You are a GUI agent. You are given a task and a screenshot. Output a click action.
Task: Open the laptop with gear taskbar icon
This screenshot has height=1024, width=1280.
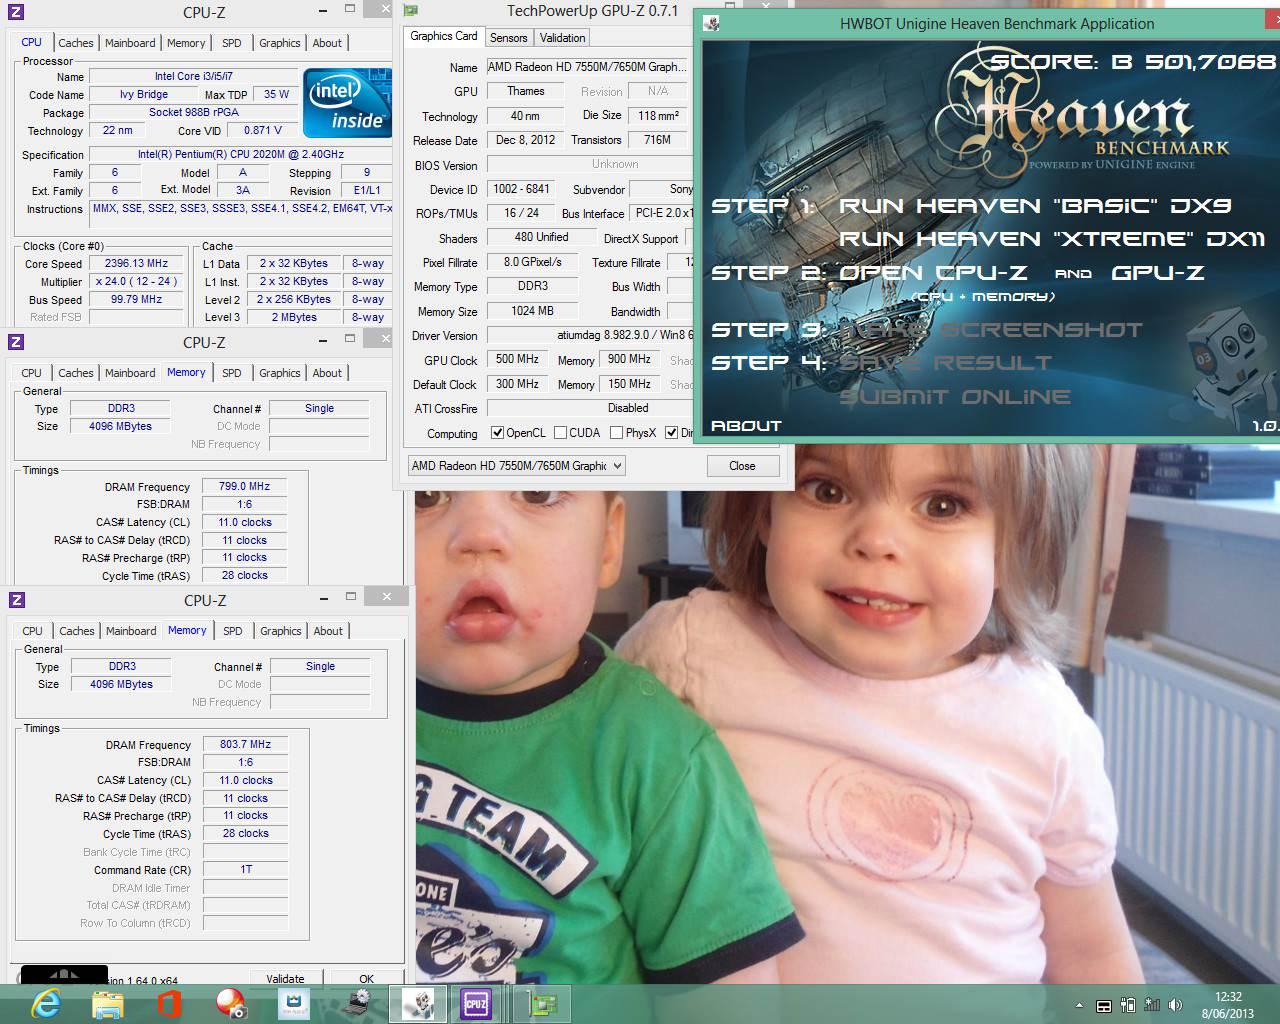click(x=356, y=1003)
